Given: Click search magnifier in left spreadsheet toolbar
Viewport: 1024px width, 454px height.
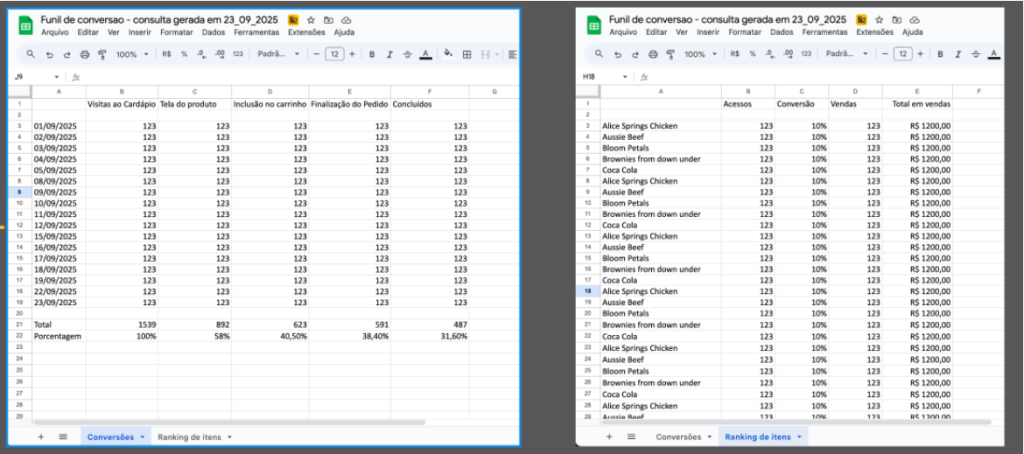Looking at the screenshot, I should [31, 54].
